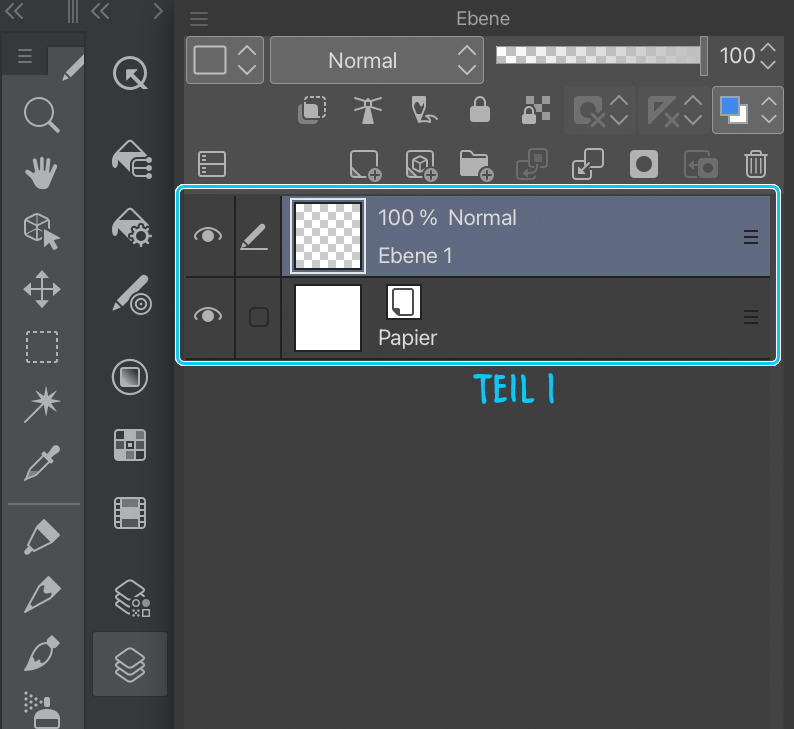The width and height of the screenshot is (794, 729).
Task: Select the Eyedropper tool
Action: [x=41, y=462]
